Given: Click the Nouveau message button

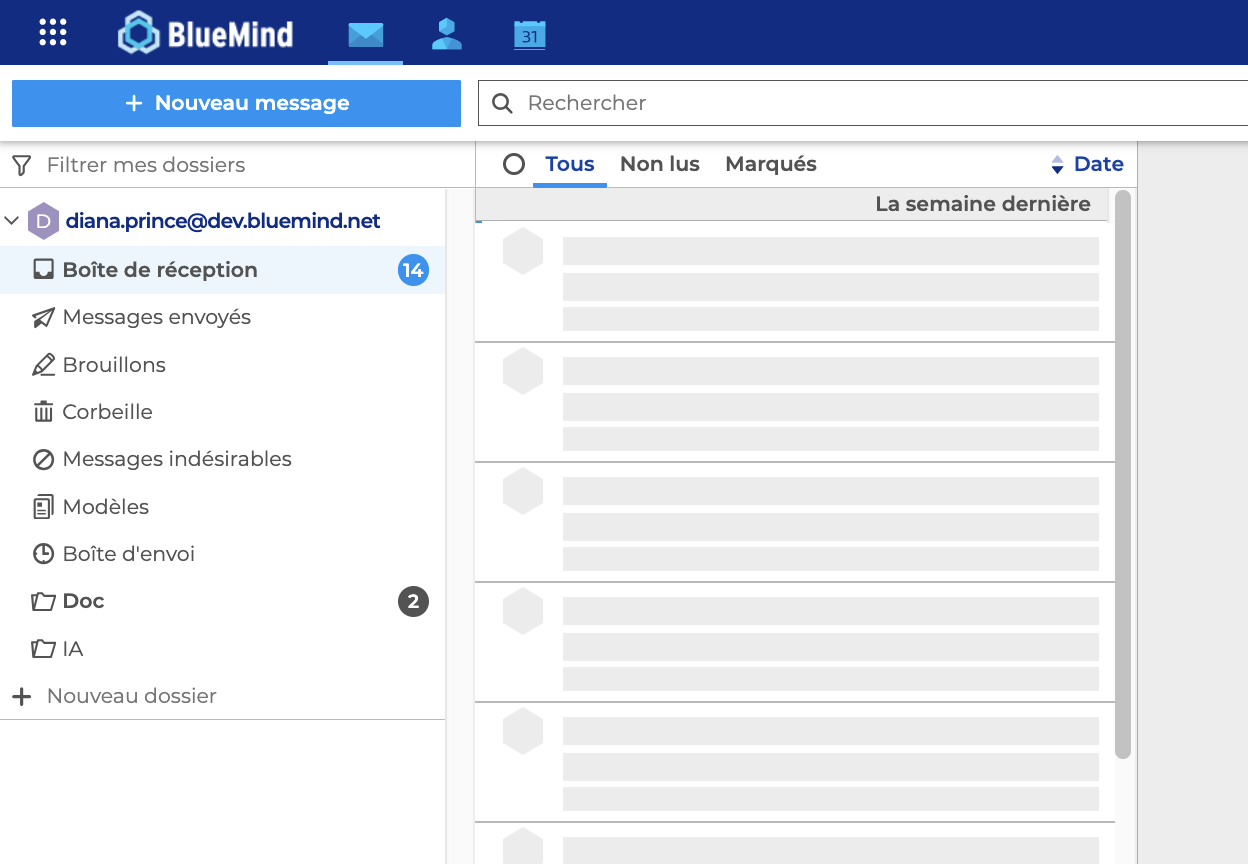Looking at the screenshot, I should tap(236, 103).
